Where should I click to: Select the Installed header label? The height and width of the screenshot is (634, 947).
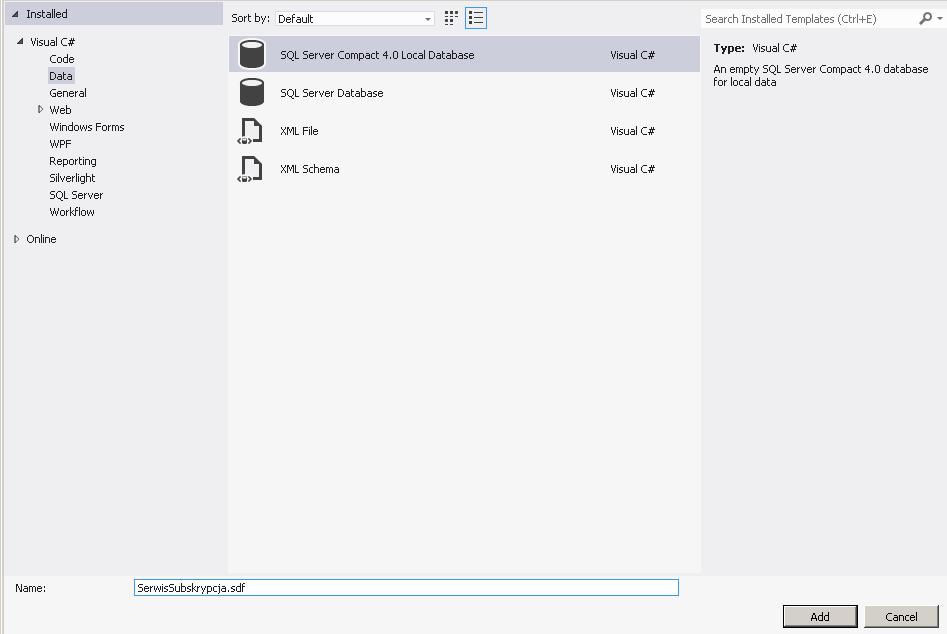pos(47,14)
